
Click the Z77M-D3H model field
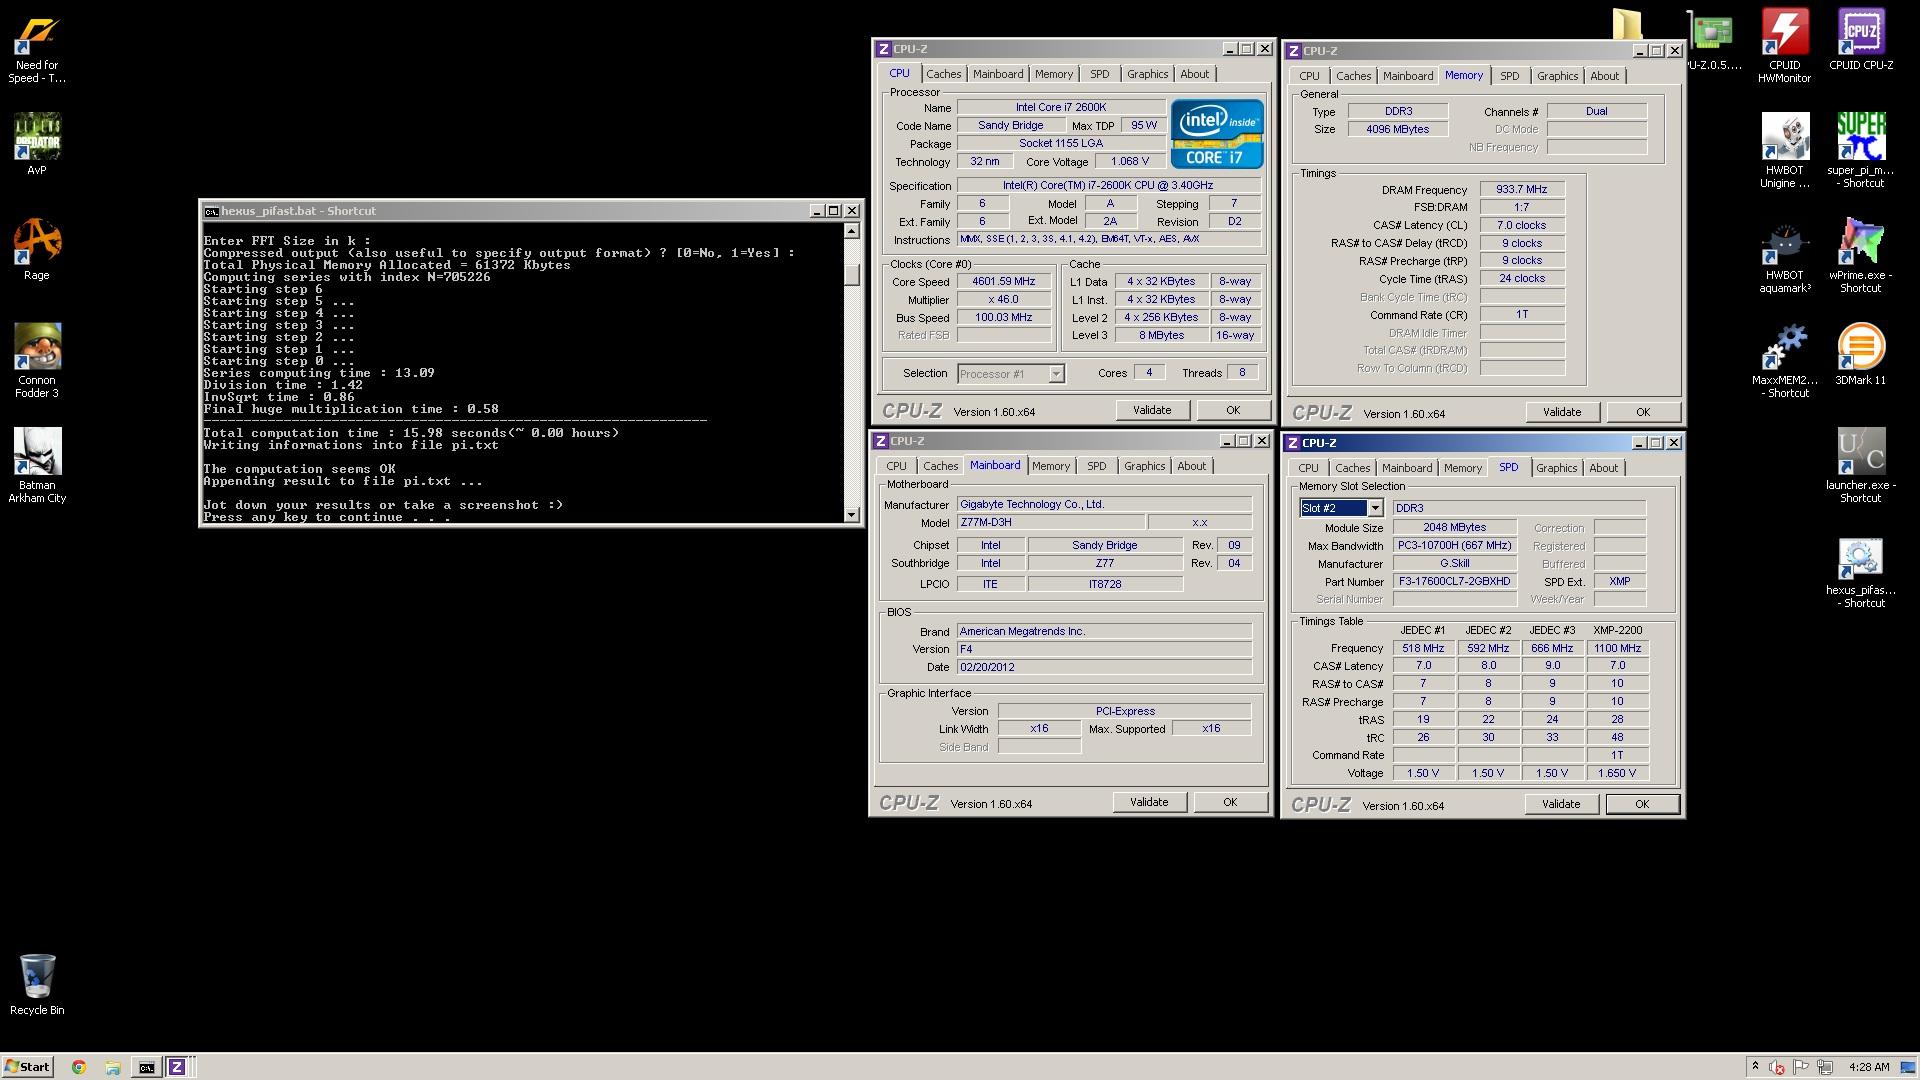[x=1050, y=522]
